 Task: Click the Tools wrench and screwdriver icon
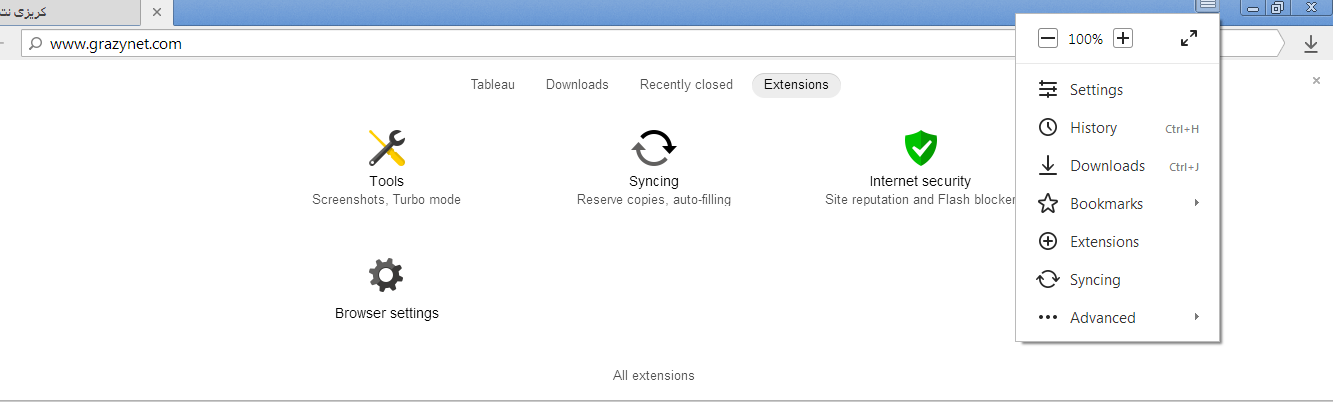tap(386, 148)
